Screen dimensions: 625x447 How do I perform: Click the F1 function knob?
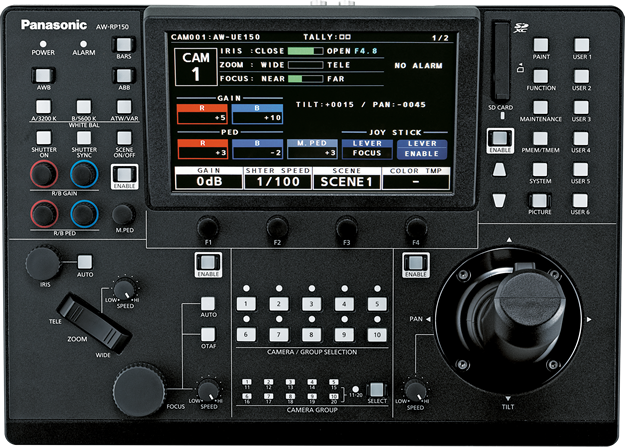pyautogui.click(x=208, y=228)
